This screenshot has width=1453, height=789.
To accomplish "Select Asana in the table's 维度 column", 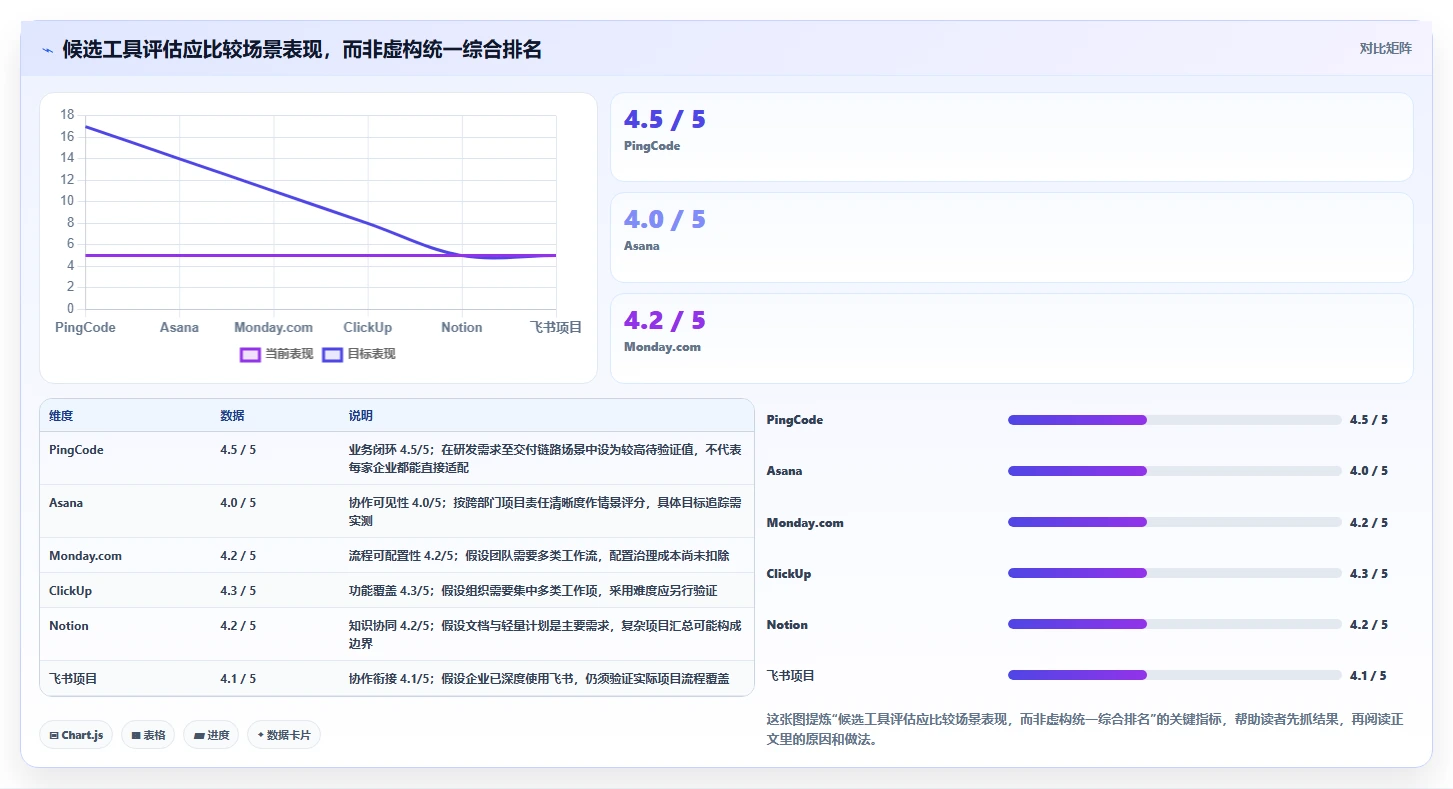I will click(66, 503).
